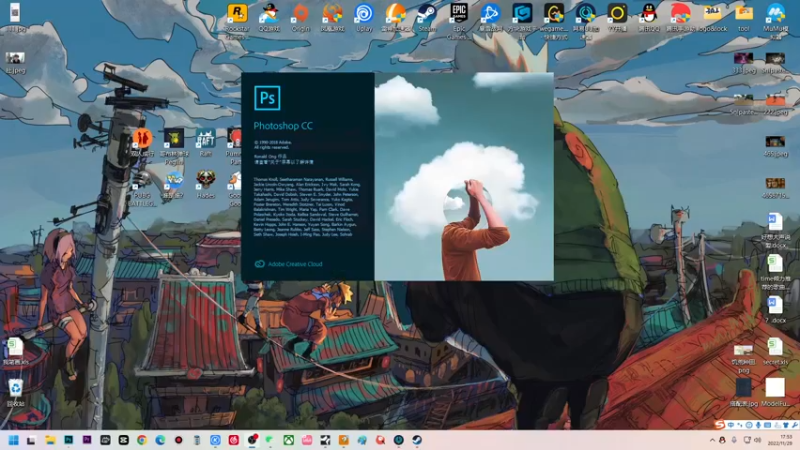Launch Steam from the desktop shortcut
800x450 pixels.
coord(427,17)
